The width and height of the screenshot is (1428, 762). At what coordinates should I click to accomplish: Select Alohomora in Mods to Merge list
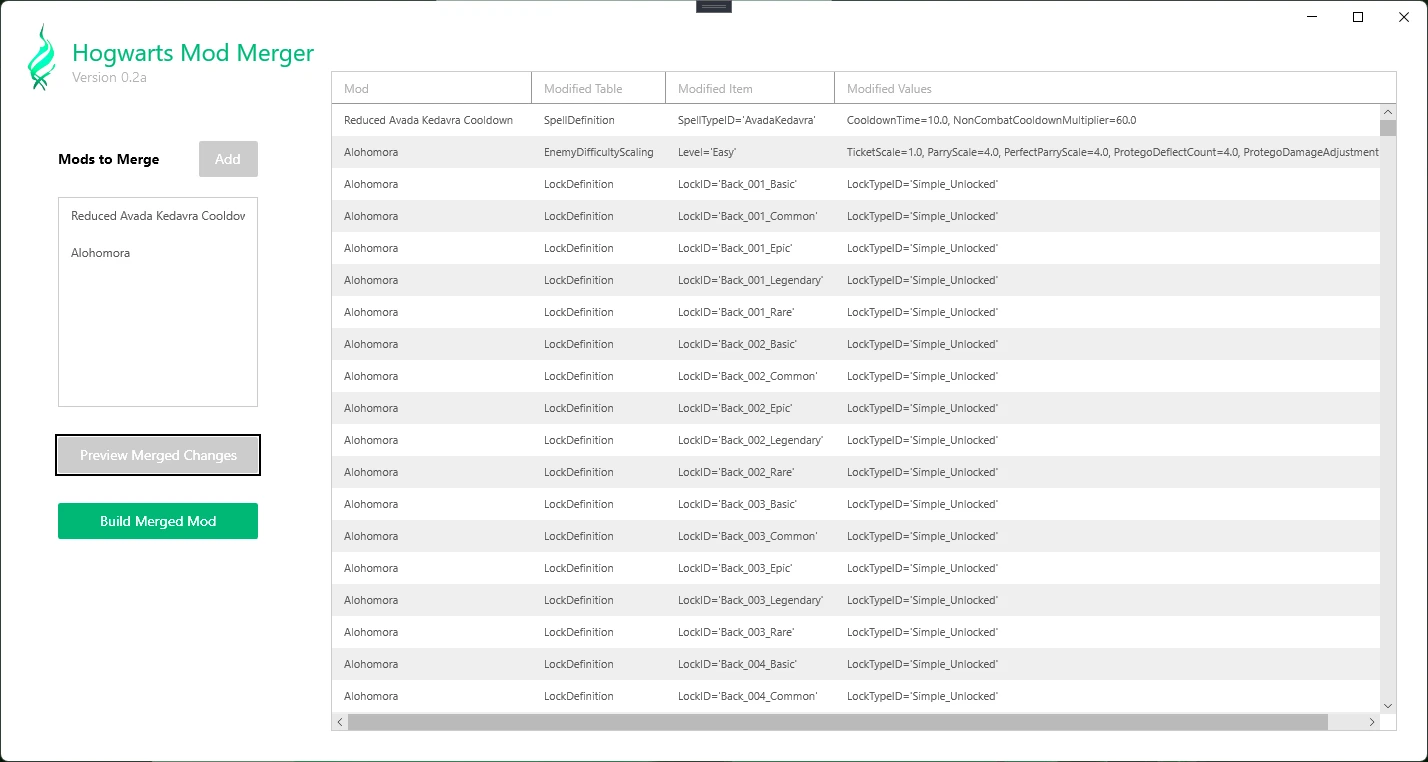101,253
